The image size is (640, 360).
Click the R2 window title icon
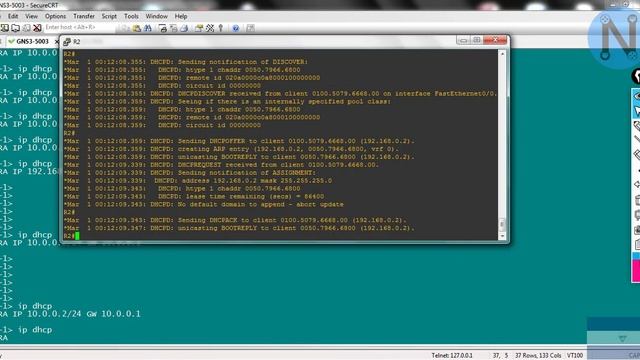click(x=67, y=42)
